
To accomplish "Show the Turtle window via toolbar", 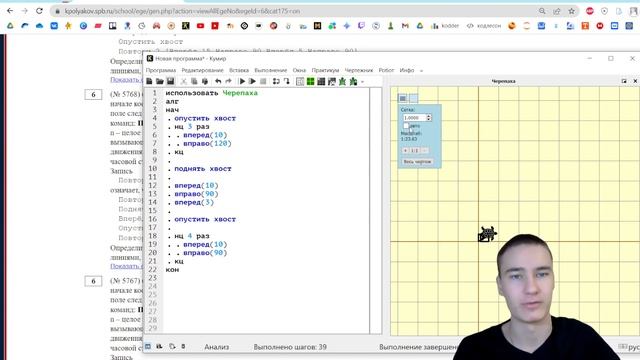I will (x=342, y=81).
